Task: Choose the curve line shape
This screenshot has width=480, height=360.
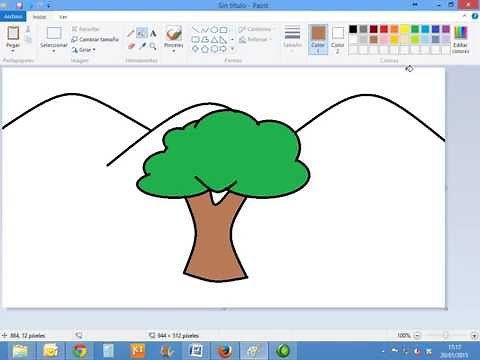Action: [205, 29]
